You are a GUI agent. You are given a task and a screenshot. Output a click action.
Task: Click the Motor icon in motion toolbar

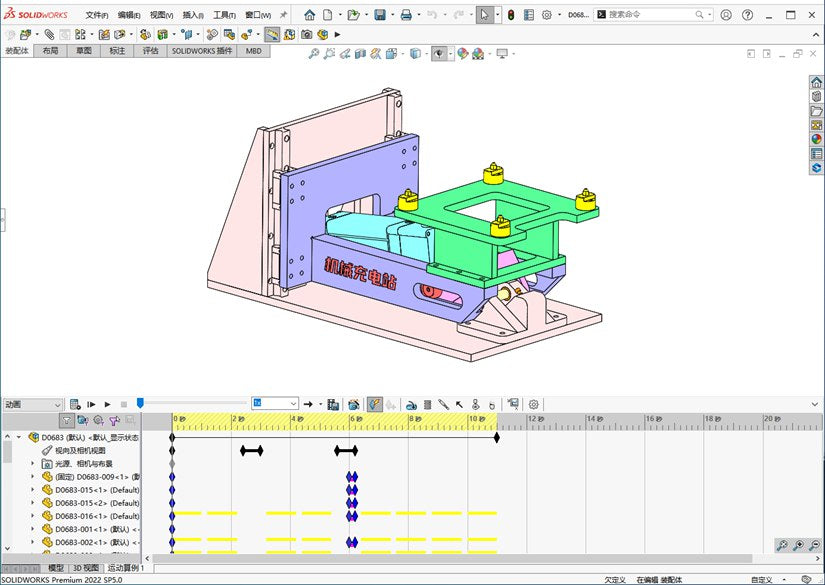411,405
